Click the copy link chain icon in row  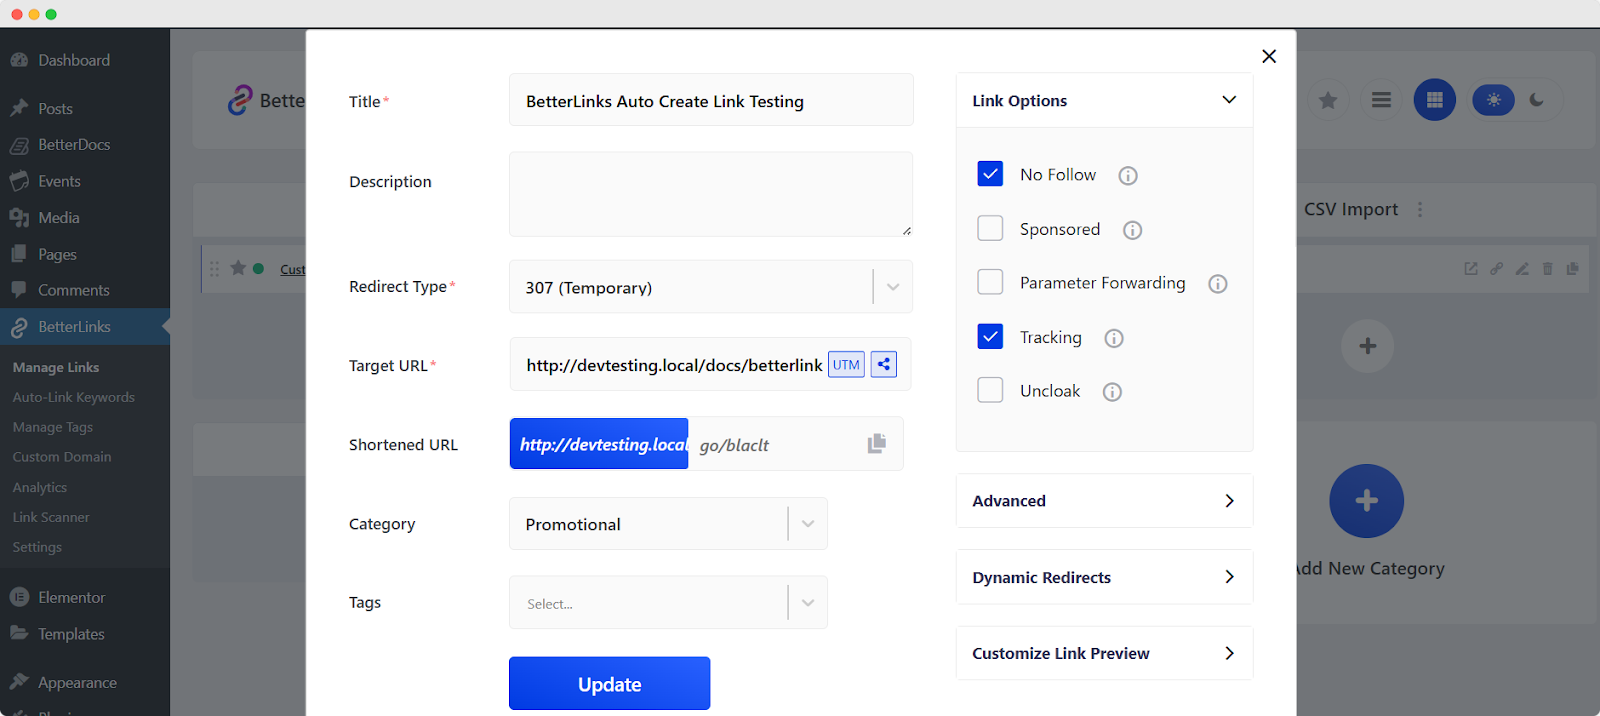pyautogui.click(x=1496, y=269)
